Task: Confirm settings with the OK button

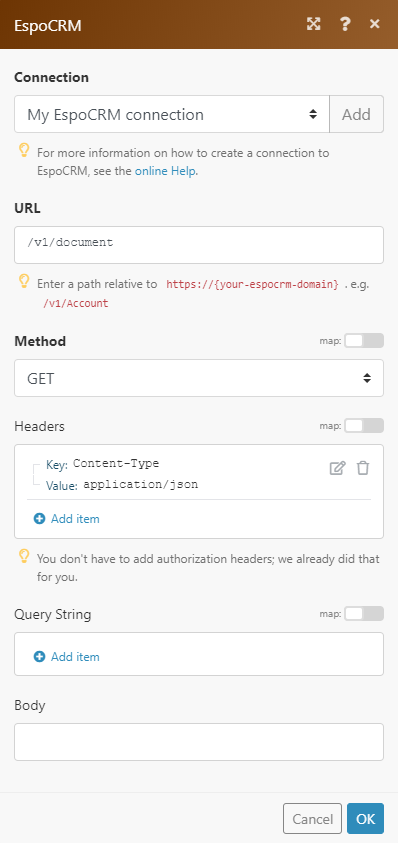Action: point(365,818)
